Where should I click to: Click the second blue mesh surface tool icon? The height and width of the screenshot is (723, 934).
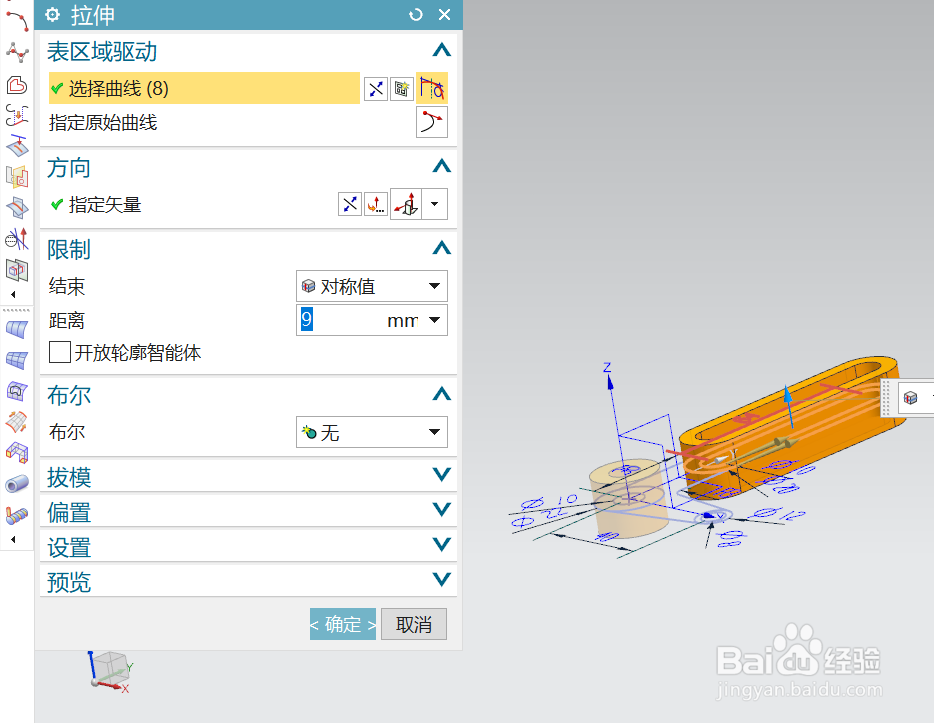point(17,360)
